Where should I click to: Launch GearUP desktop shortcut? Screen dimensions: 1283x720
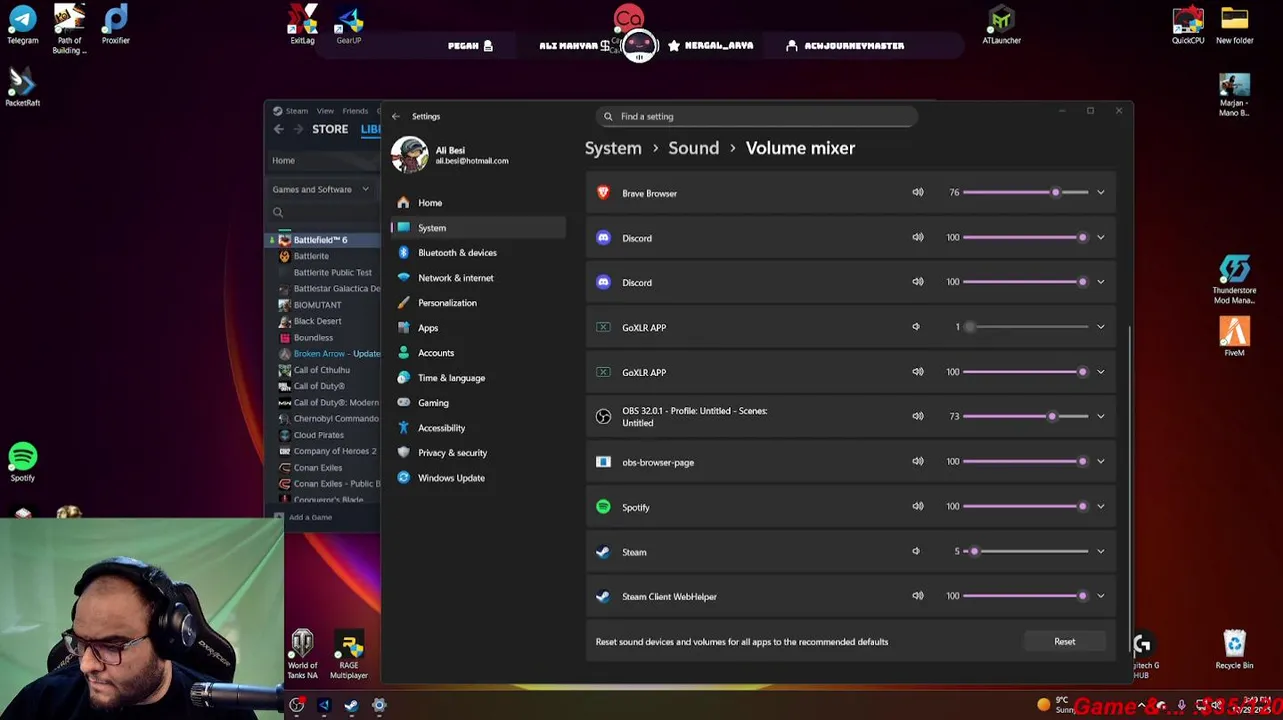349,24
